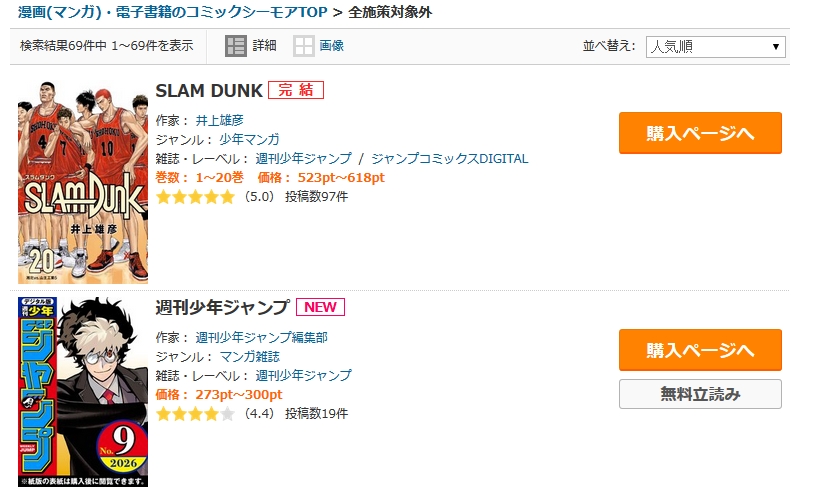Screen dimensions: 815x491
Task: Click the 画像 view label
Action: click(331, 46)
